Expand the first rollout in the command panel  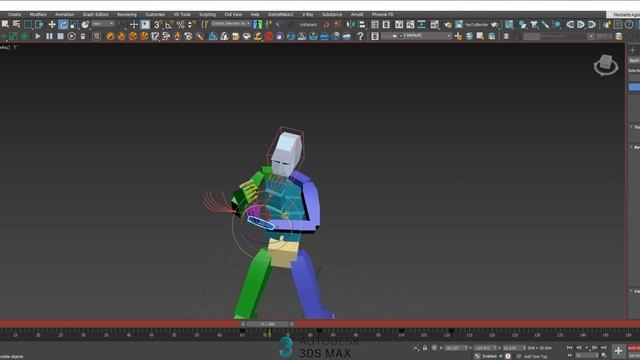pyautogui.click(x=632, y=127)
